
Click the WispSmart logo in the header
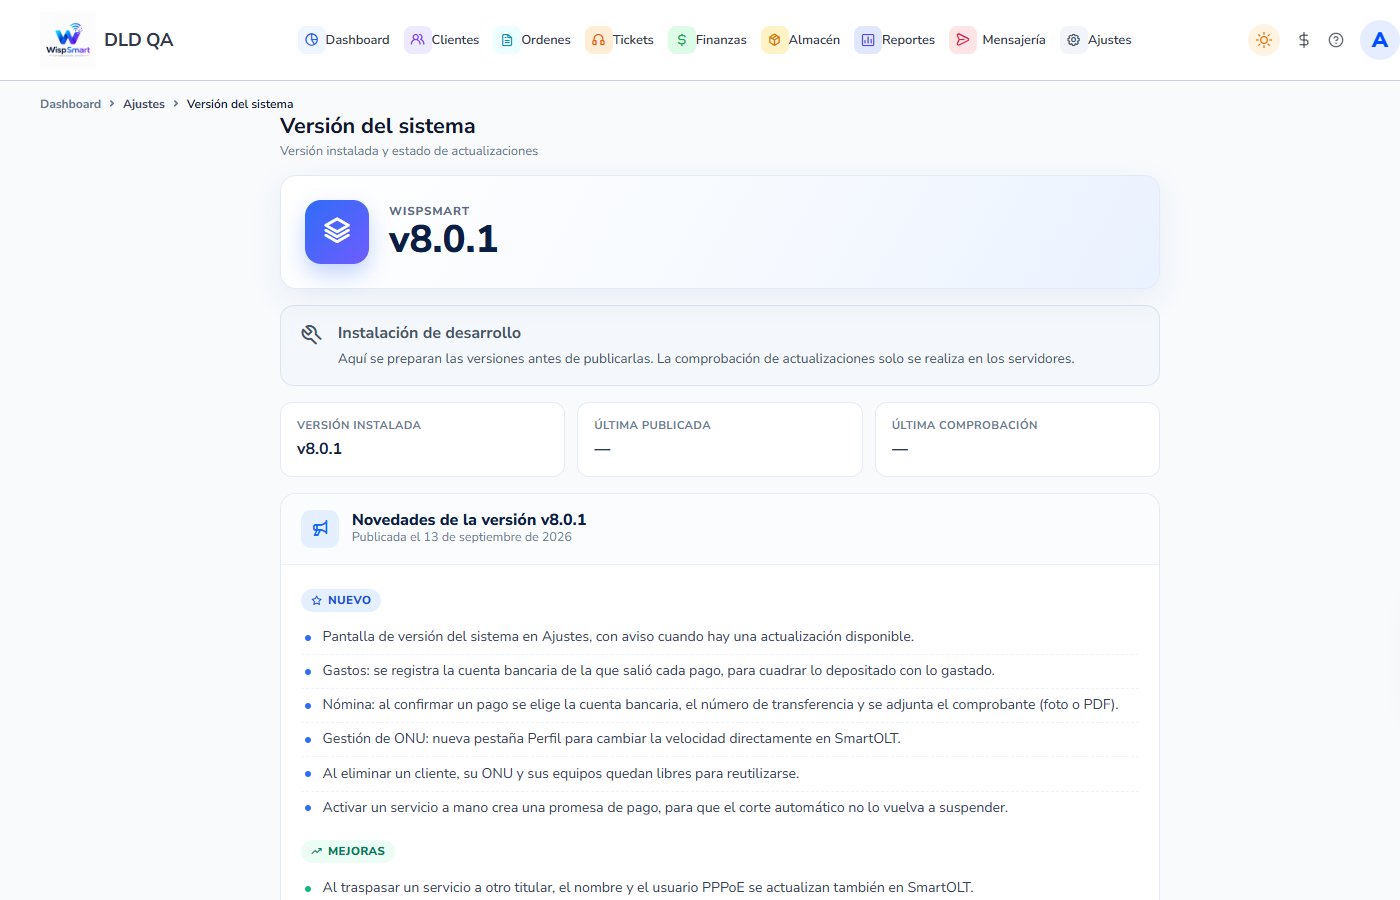click(x=68, y=40)
